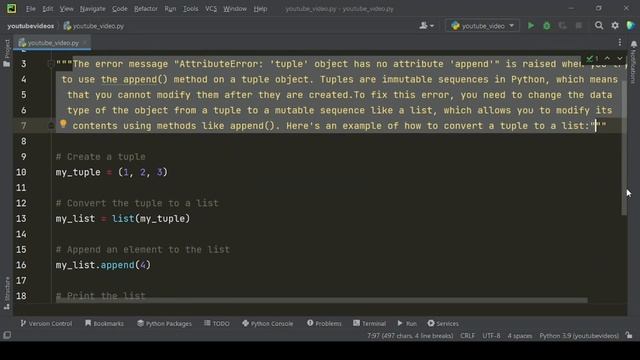Change the CRLF line separator
This screenshot has height=360, width=640.
pos(467,336)
